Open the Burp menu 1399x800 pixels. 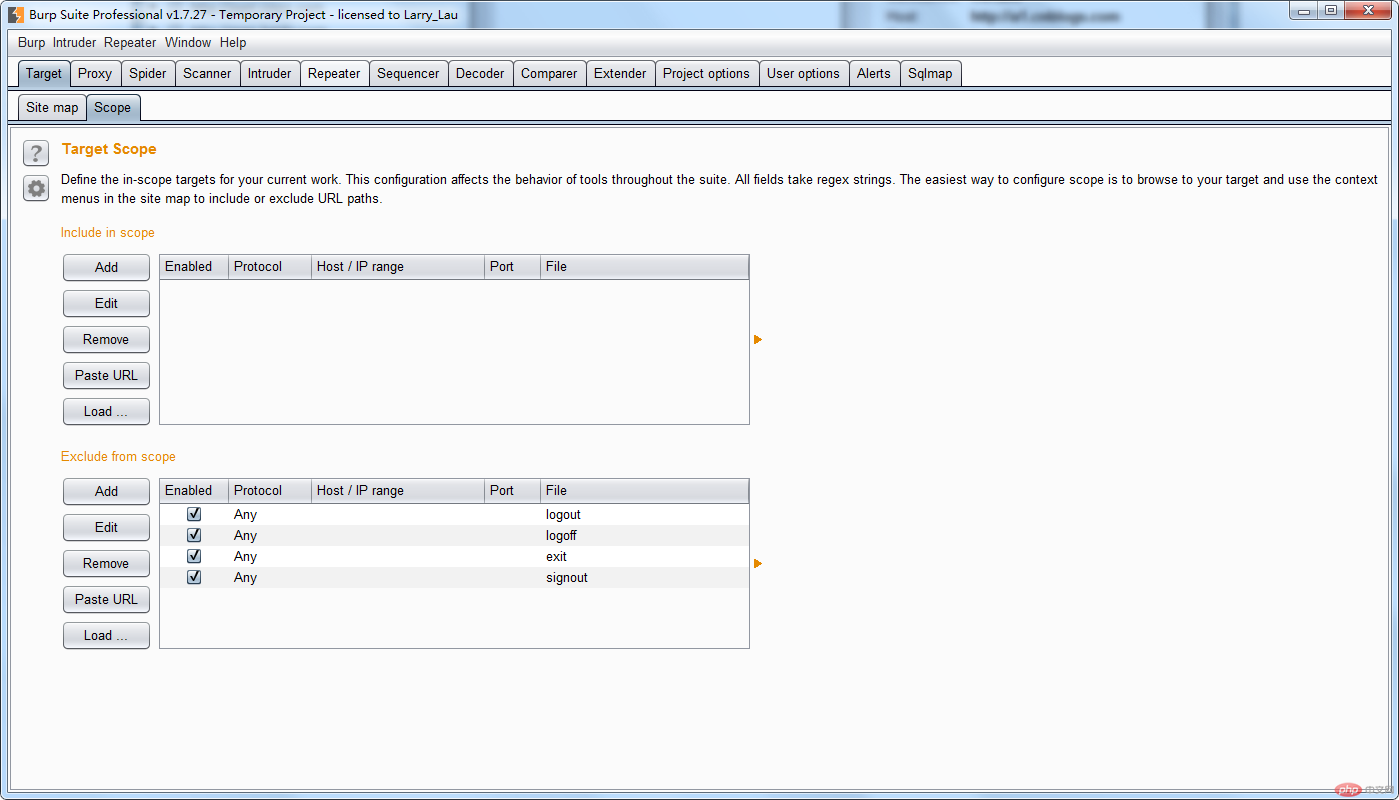pyautogui.click(x=31, y=43)
